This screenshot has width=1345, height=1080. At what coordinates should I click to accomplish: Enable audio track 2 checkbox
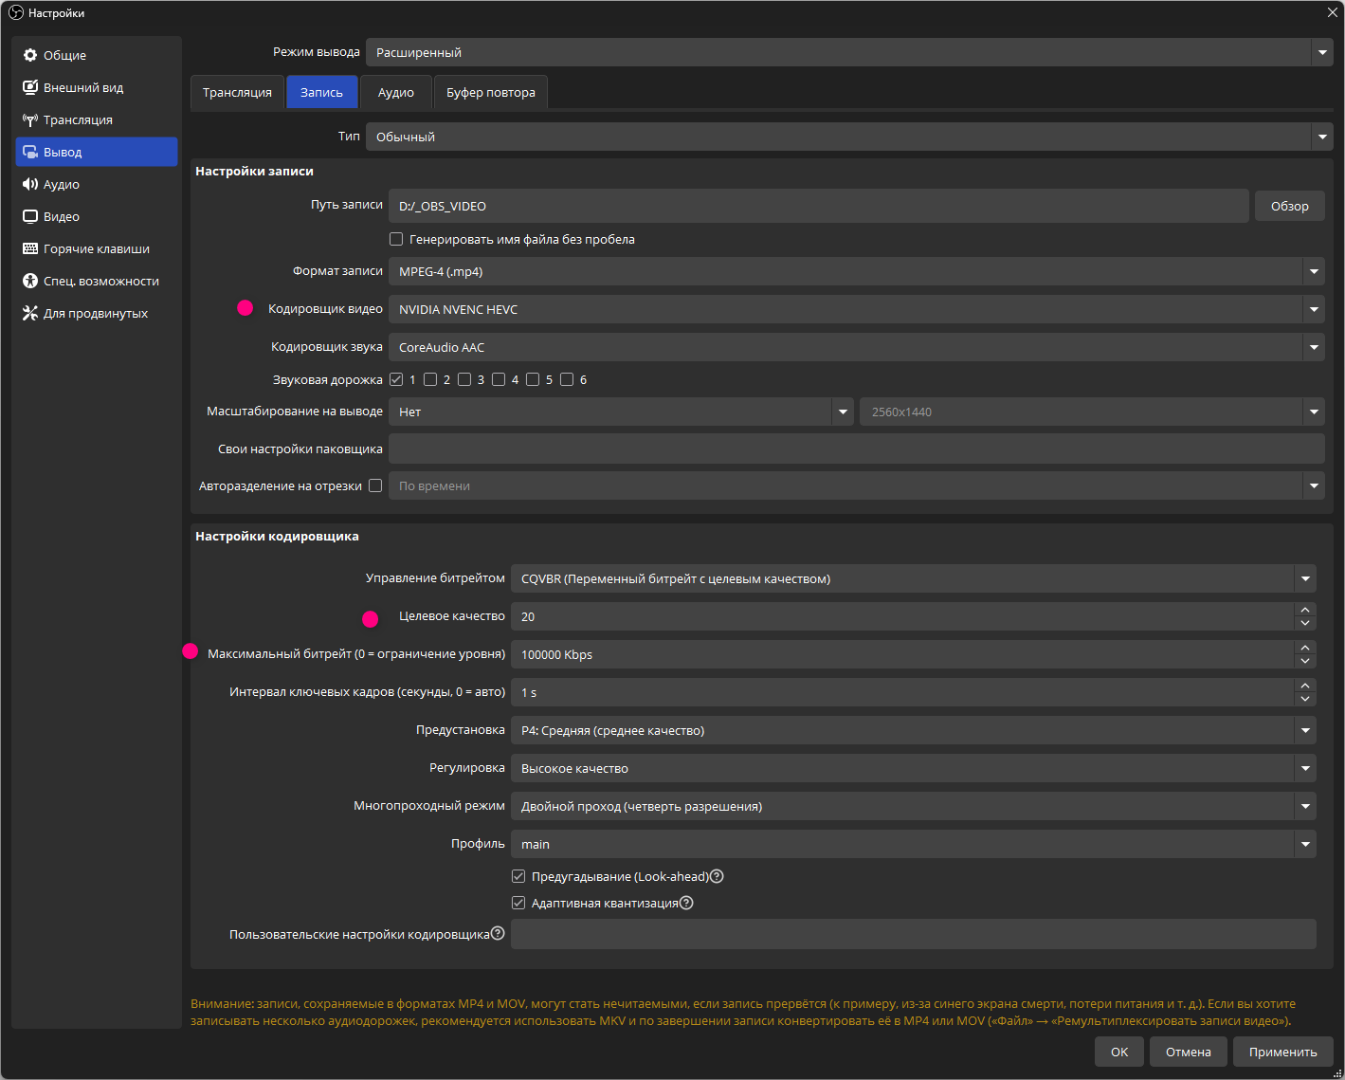click(x=430, y=379)
